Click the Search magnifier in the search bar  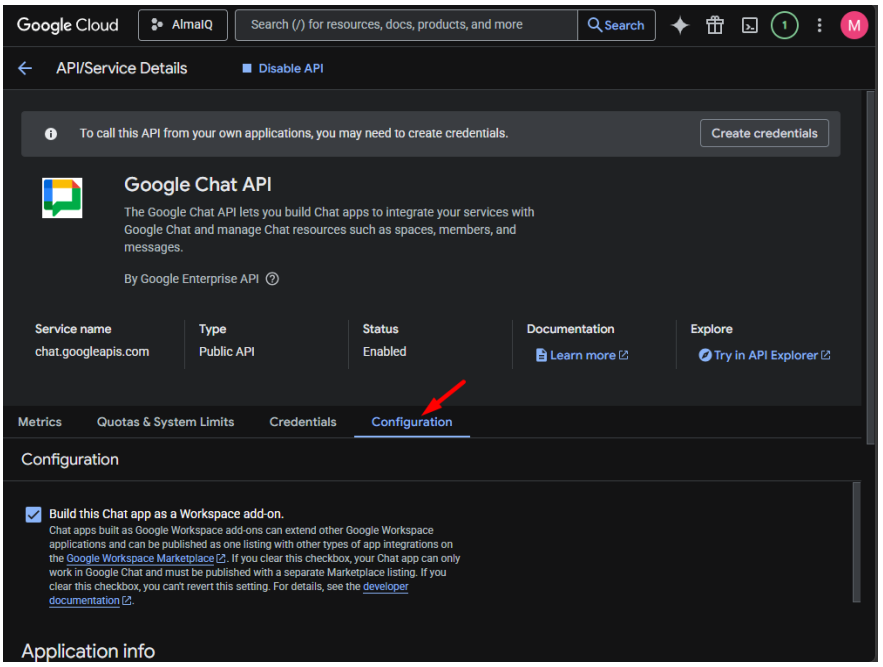[x=616, y=25]
